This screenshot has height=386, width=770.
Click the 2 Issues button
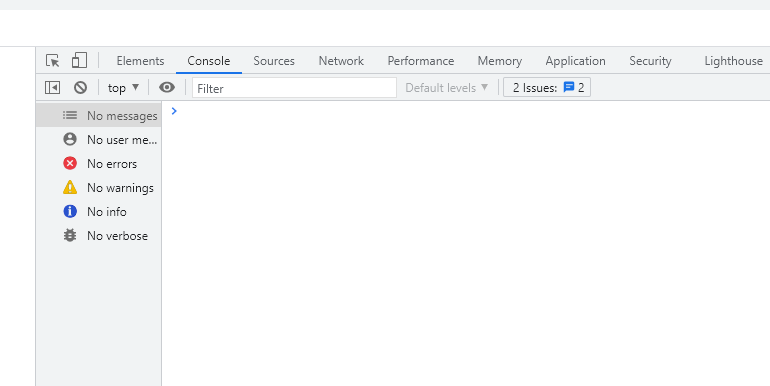(x=547, y=87)
